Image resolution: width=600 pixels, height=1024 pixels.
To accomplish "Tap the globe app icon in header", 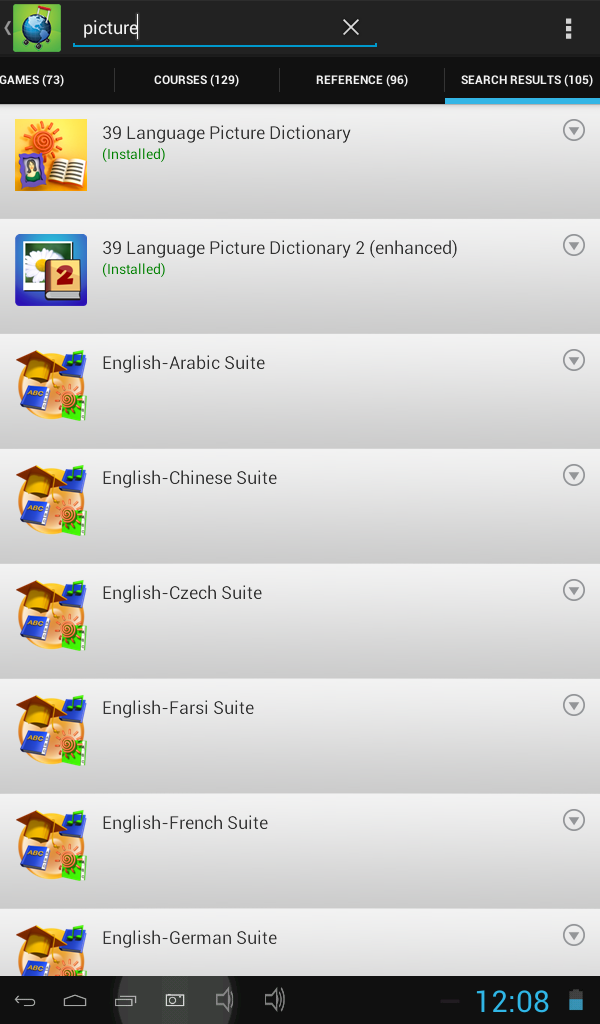I will (37, 28).
